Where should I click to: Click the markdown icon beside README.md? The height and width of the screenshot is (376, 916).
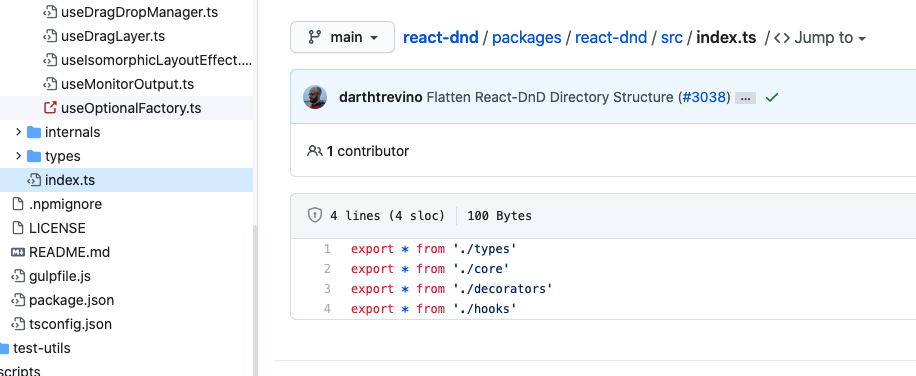pos(18,252)
